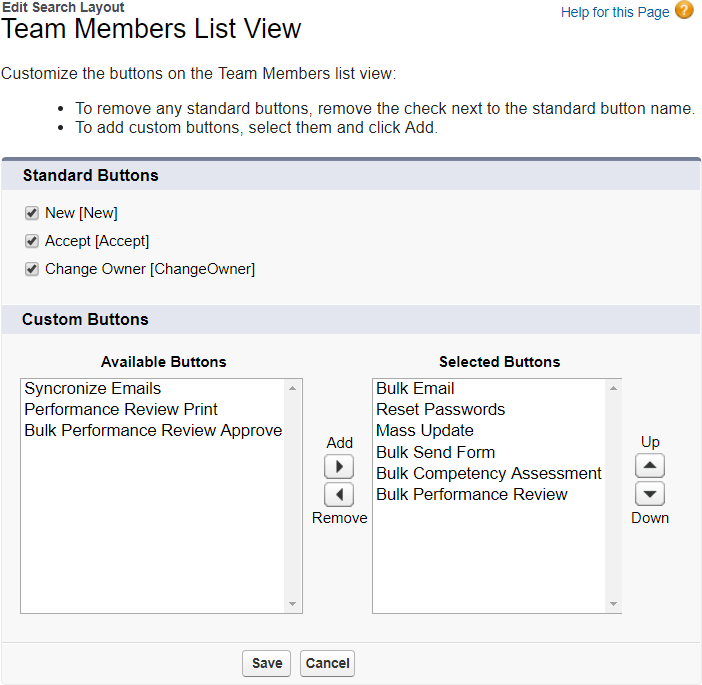Select Reset Passwords in Selected Buttons

[x=440, y=409]
